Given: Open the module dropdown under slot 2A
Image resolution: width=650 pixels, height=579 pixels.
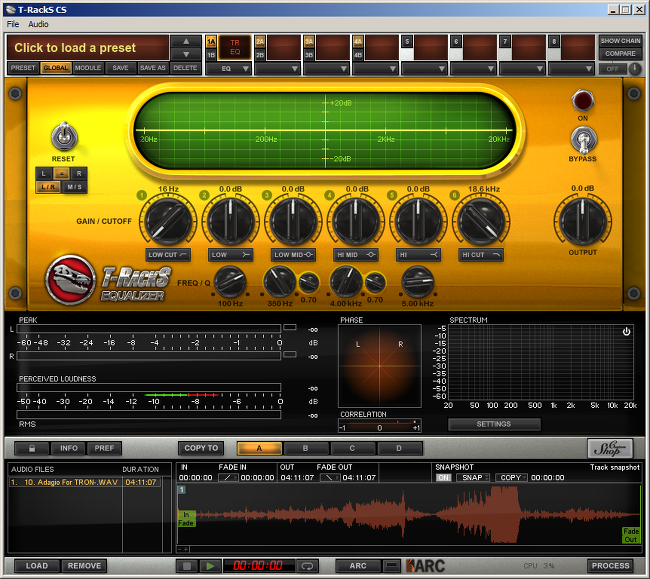Looking at the screenshot, I should click(277, 68).
